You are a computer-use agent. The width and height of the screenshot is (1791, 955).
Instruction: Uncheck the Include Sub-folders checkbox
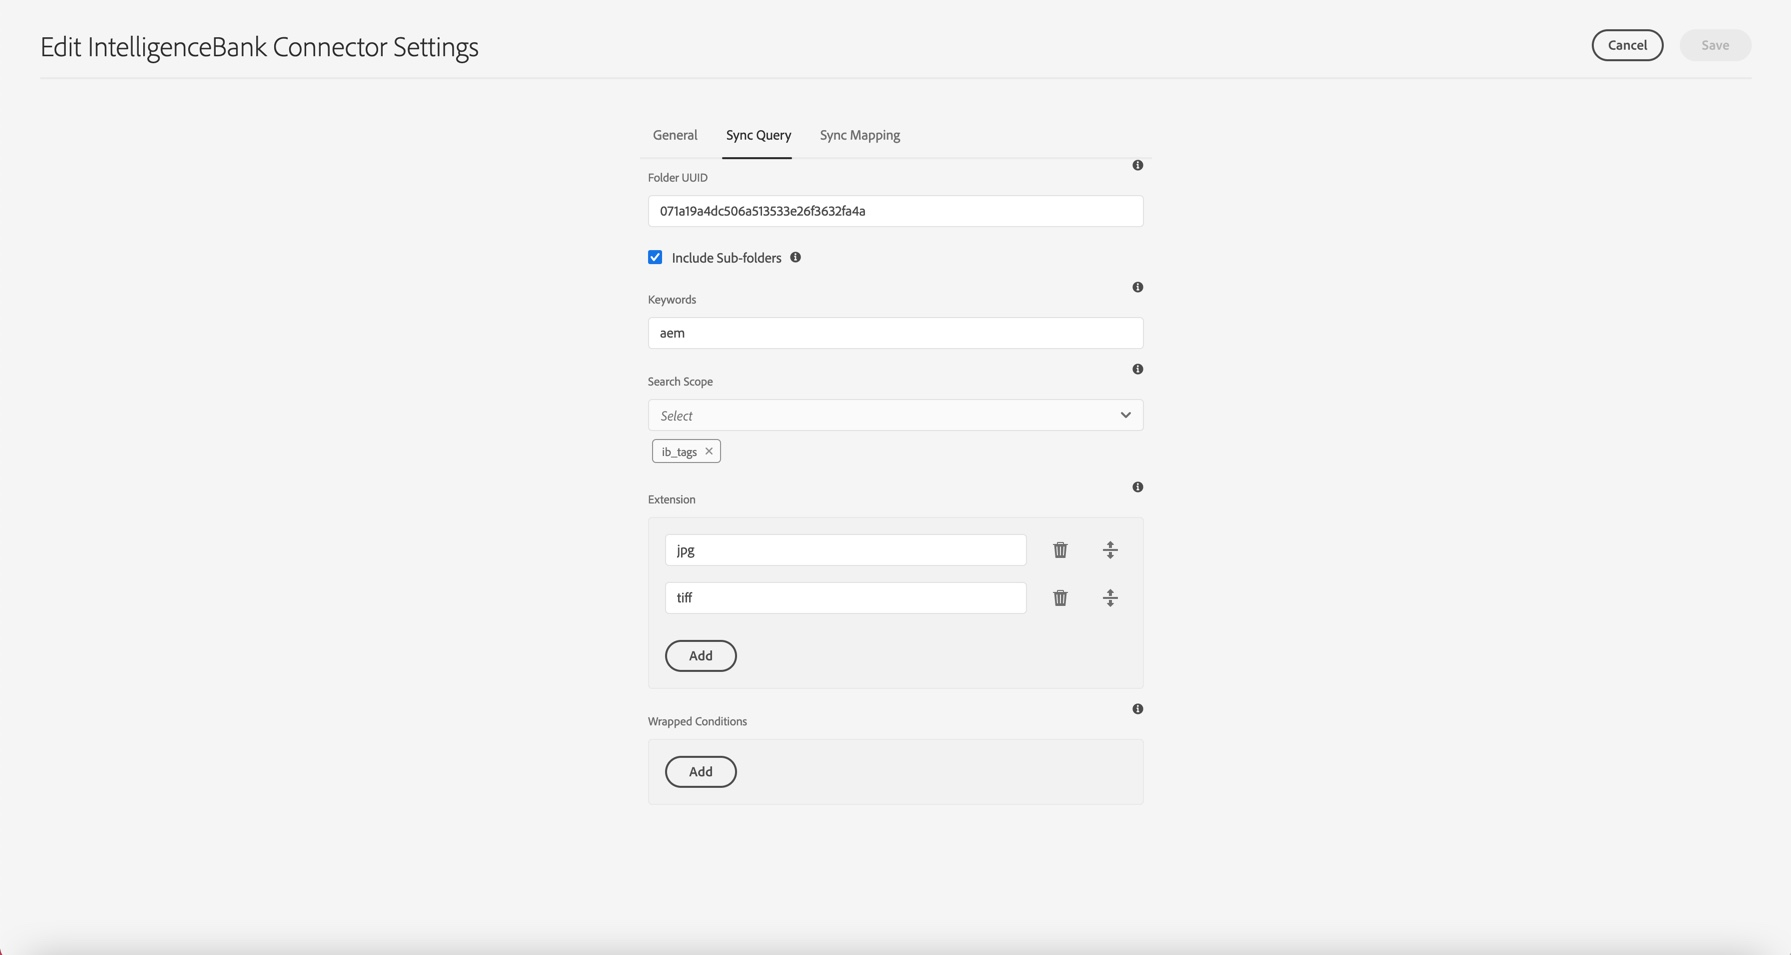coord(655,257)
